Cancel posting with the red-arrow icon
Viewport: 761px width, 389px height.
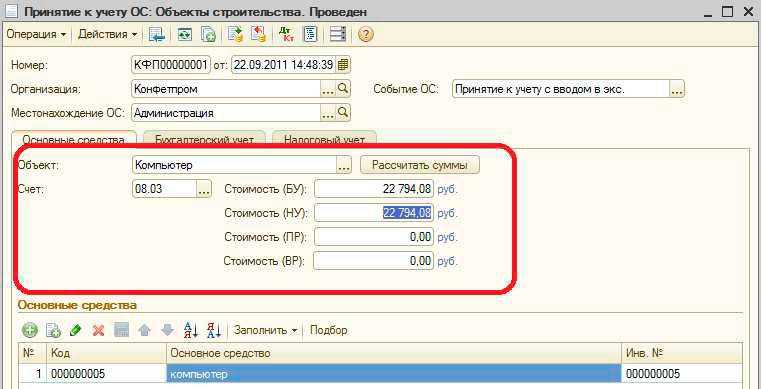[258, 34]
